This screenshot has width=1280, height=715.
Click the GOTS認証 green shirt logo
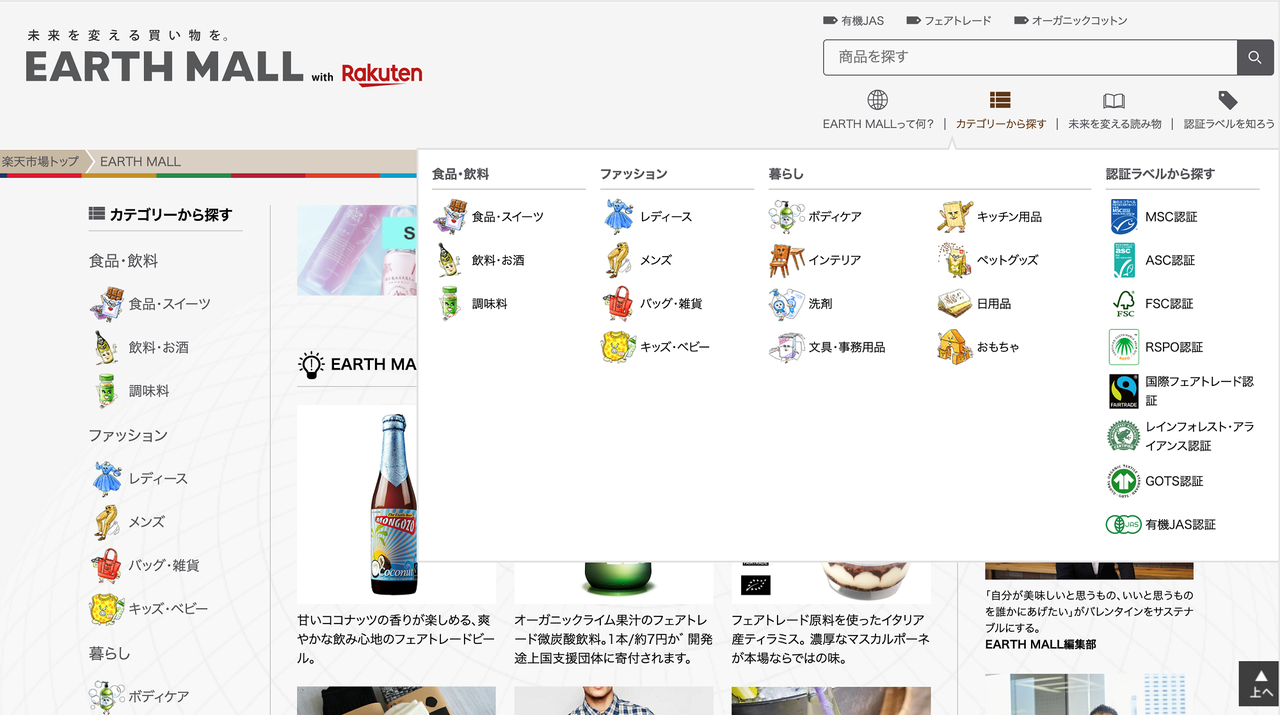point(1124,481)
